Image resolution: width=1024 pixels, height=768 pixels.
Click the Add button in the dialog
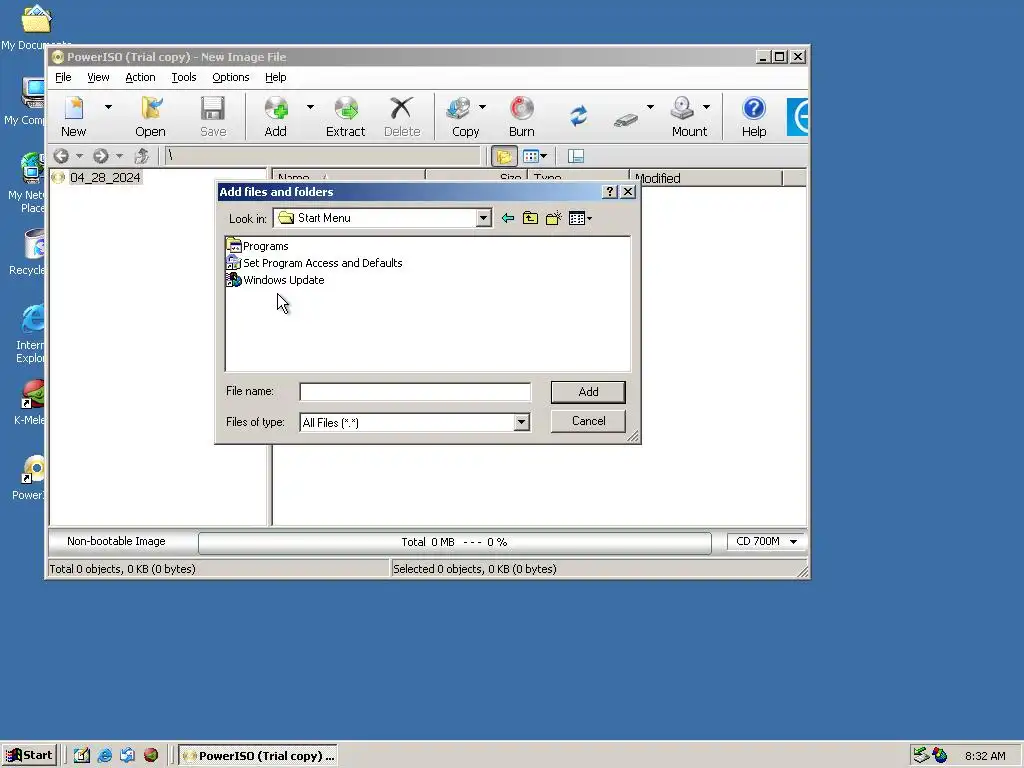(588, 392)
